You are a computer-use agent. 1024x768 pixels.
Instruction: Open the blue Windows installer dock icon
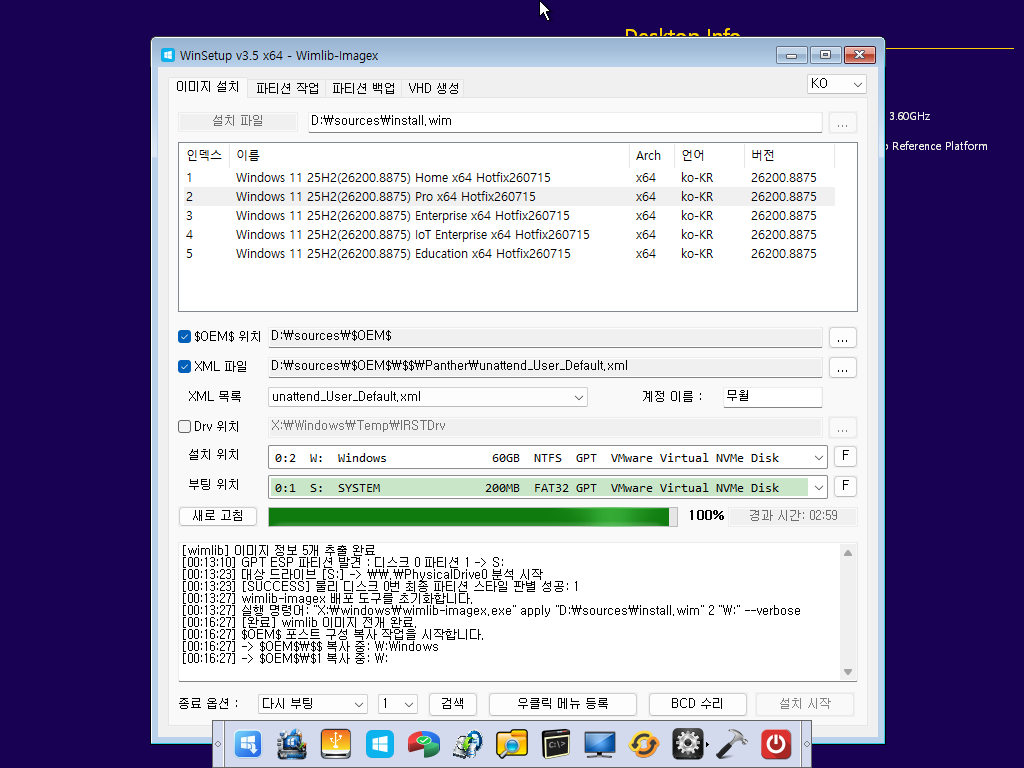[x=248, y=744]
